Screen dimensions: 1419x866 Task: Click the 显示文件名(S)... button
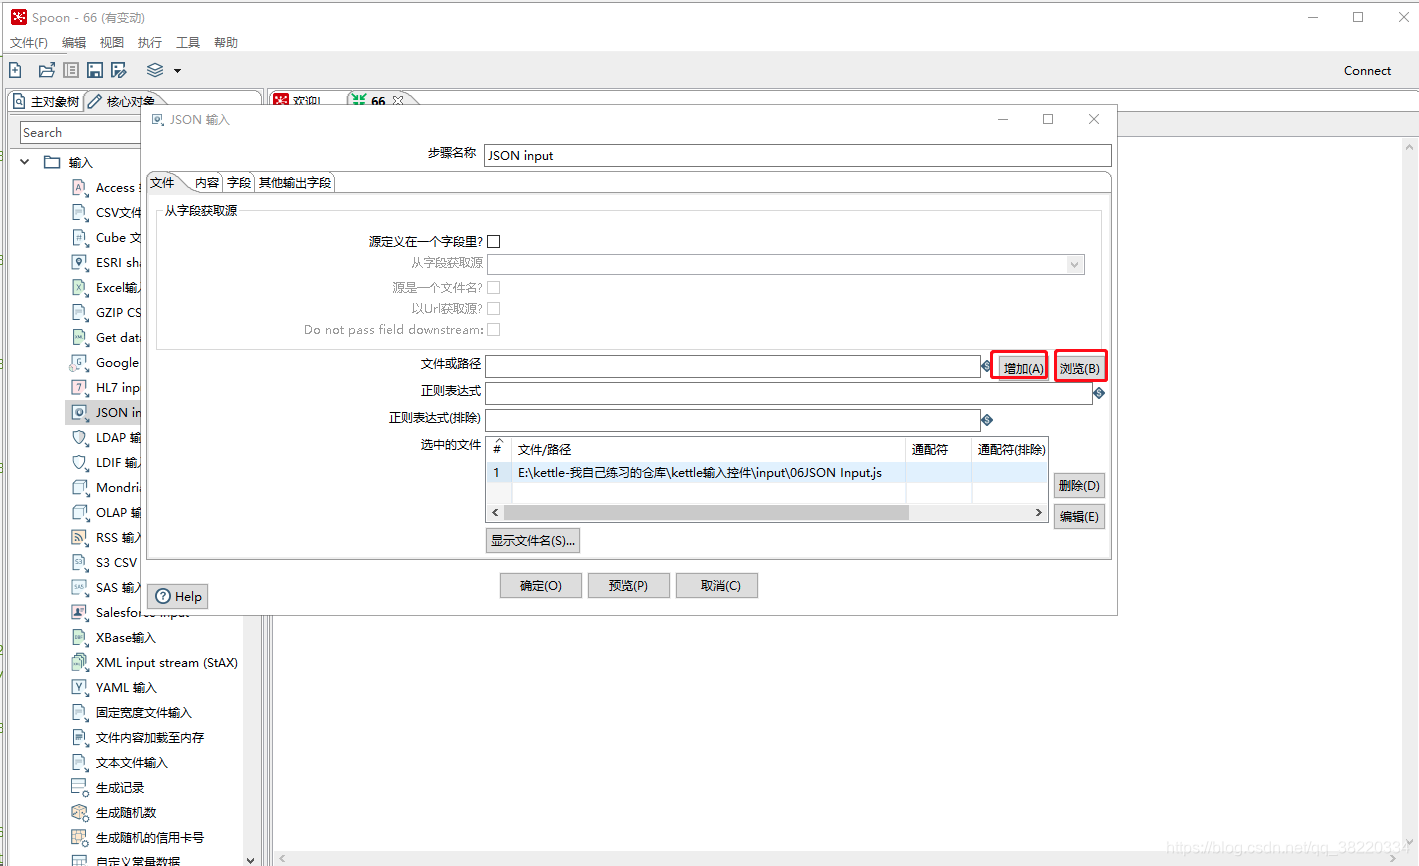(533, 541)
